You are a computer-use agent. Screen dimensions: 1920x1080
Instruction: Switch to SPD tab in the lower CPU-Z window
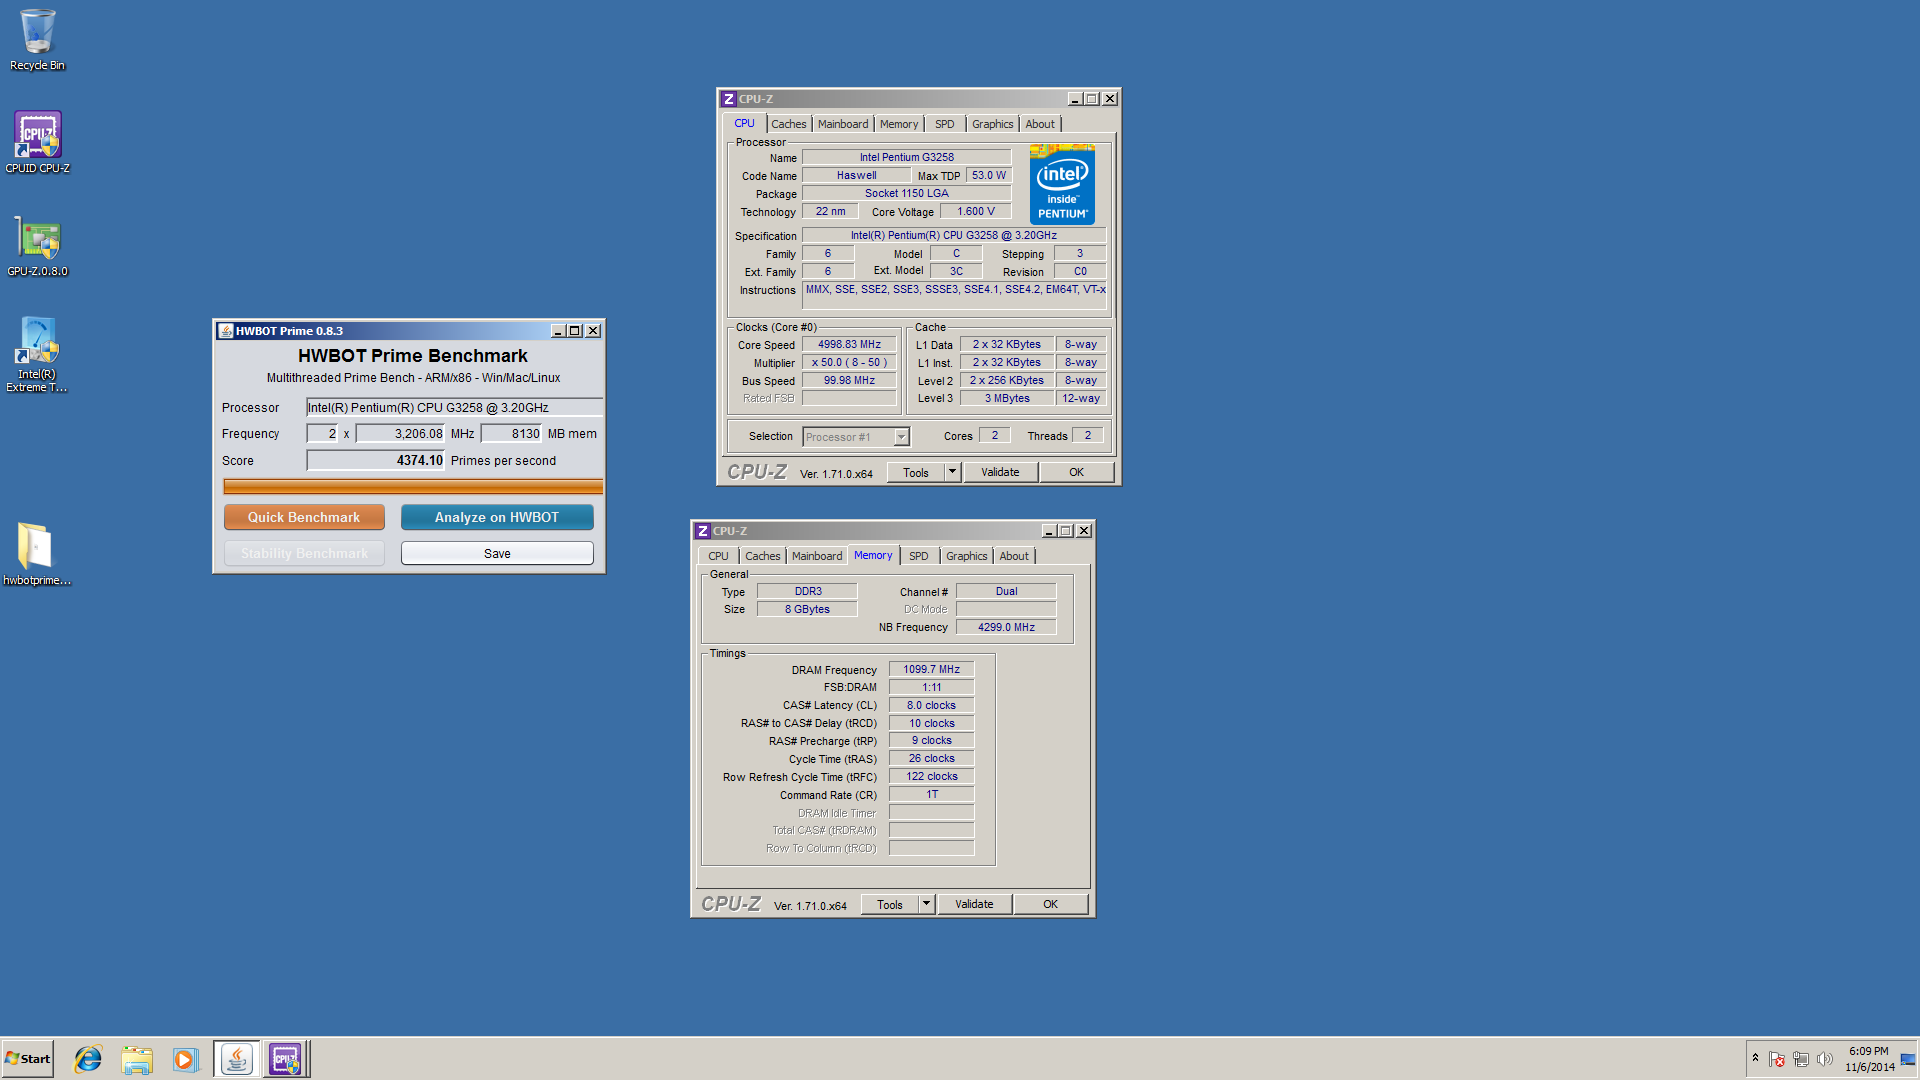[x=919, y=556]
